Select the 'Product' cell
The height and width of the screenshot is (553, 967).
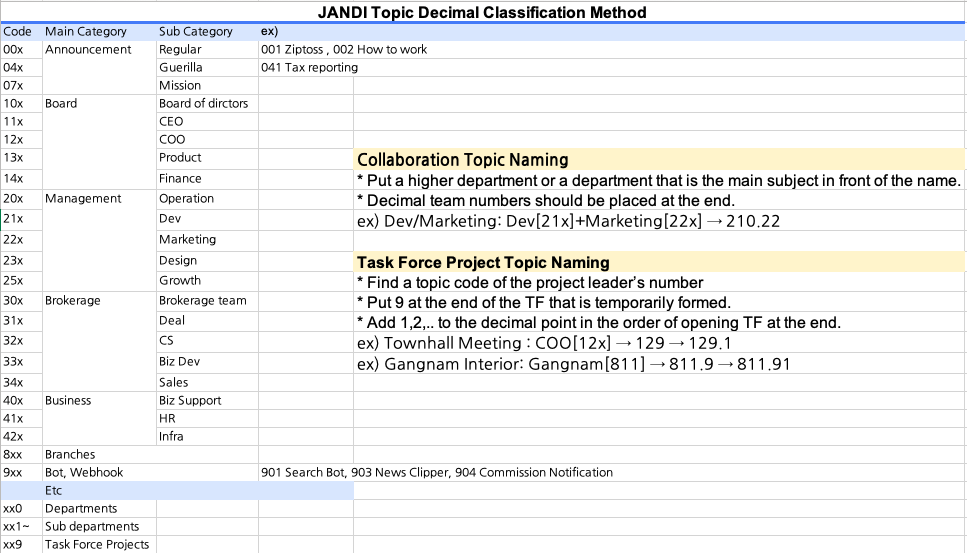[x=207, y=158]
